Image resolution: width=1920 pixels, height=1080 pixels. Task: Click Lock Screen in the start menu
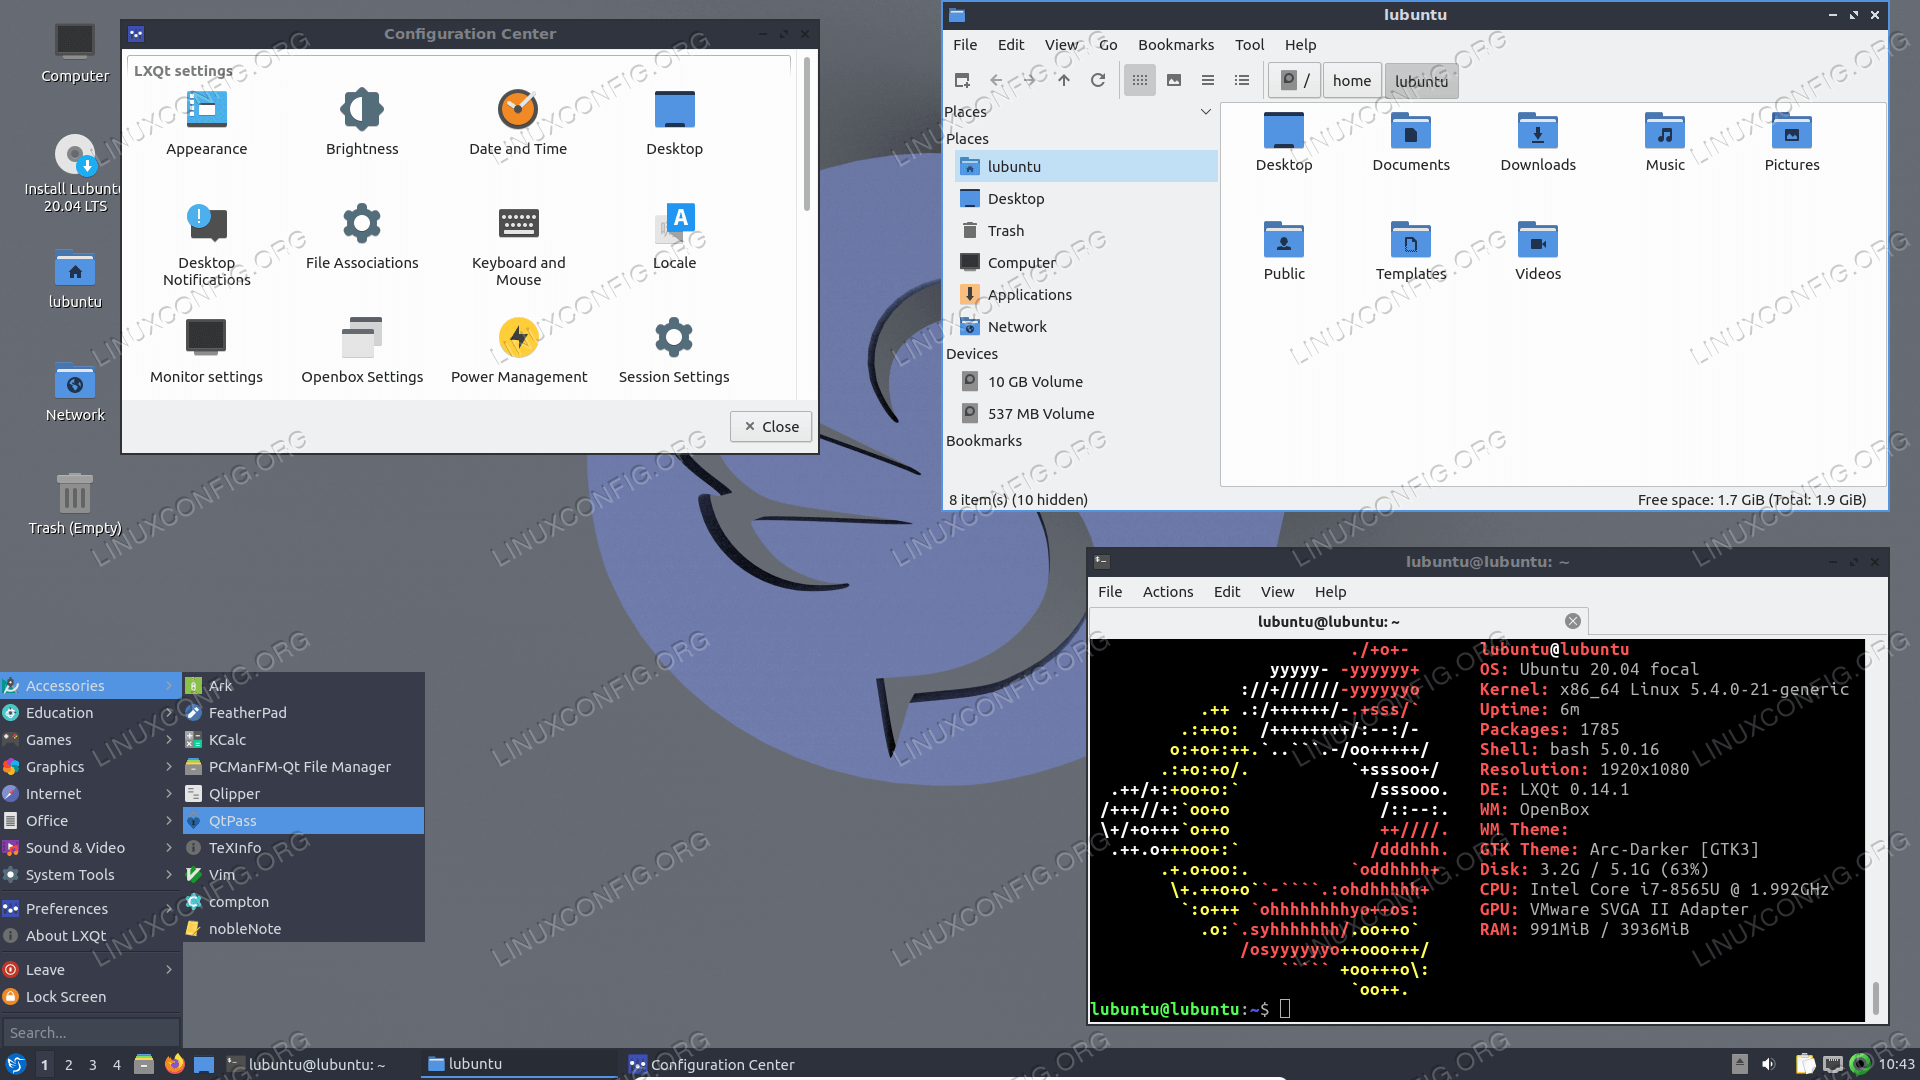[x=90, y=997]
